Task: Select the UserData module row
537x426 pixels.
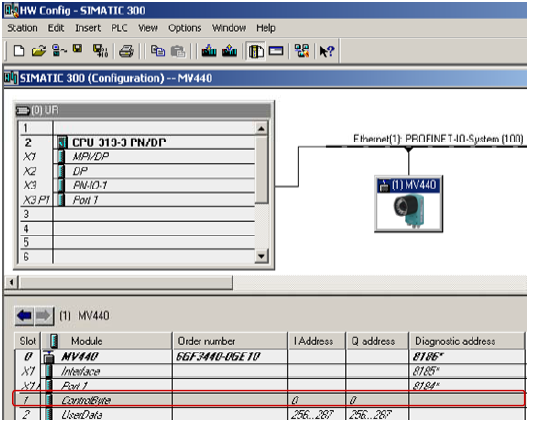Action: pos(270,414)
